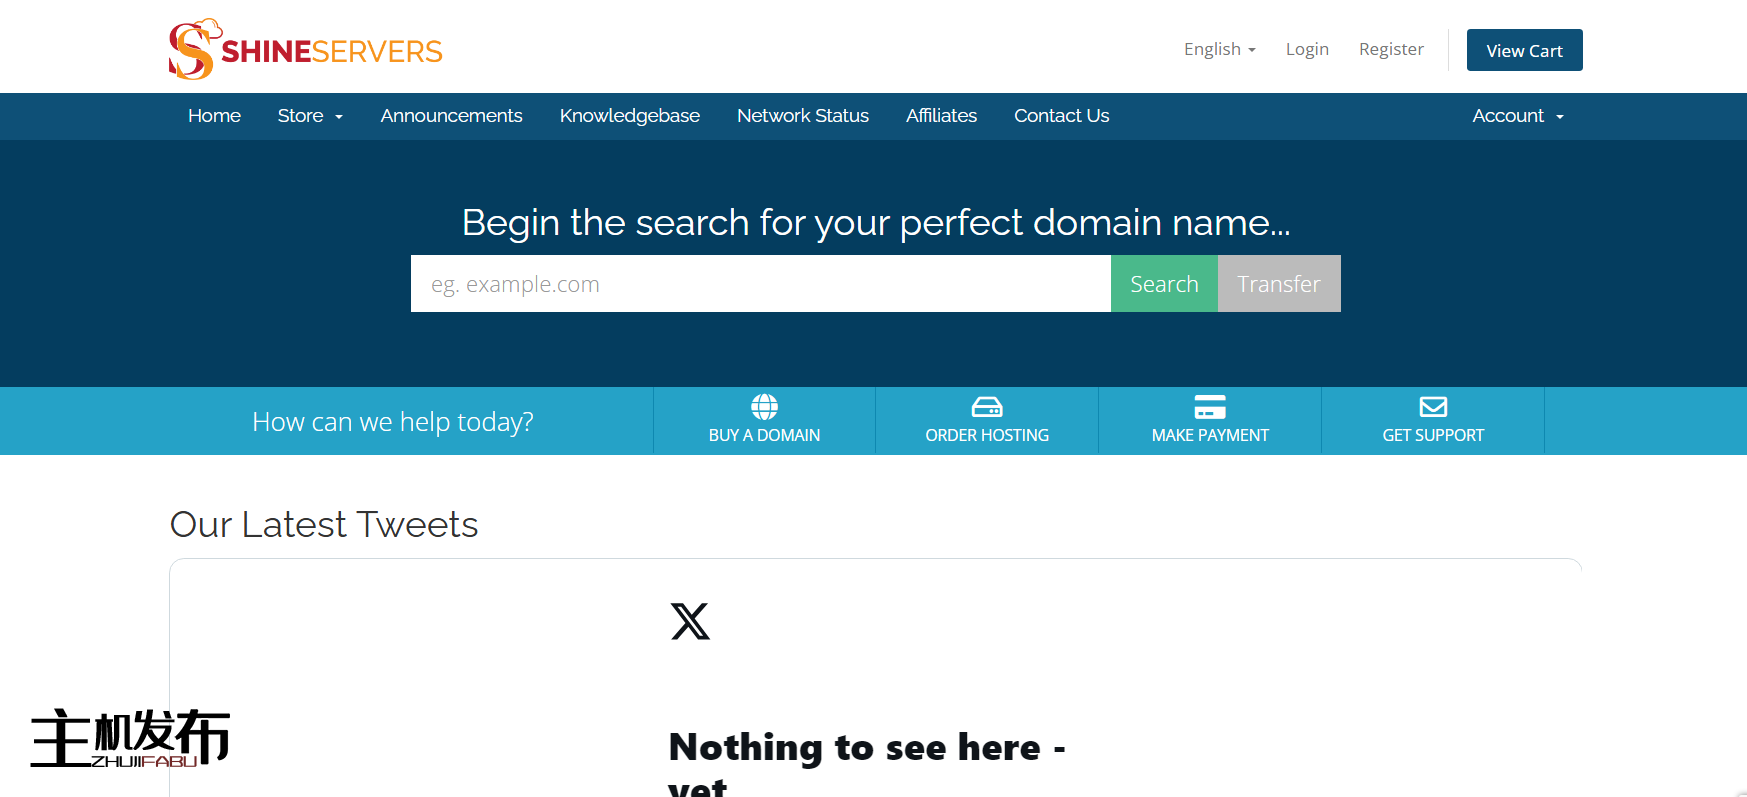Screen dimensions: 1747x797
Task: Click the globe icon for Buy a Domain
Action: (x=764, y=407)
